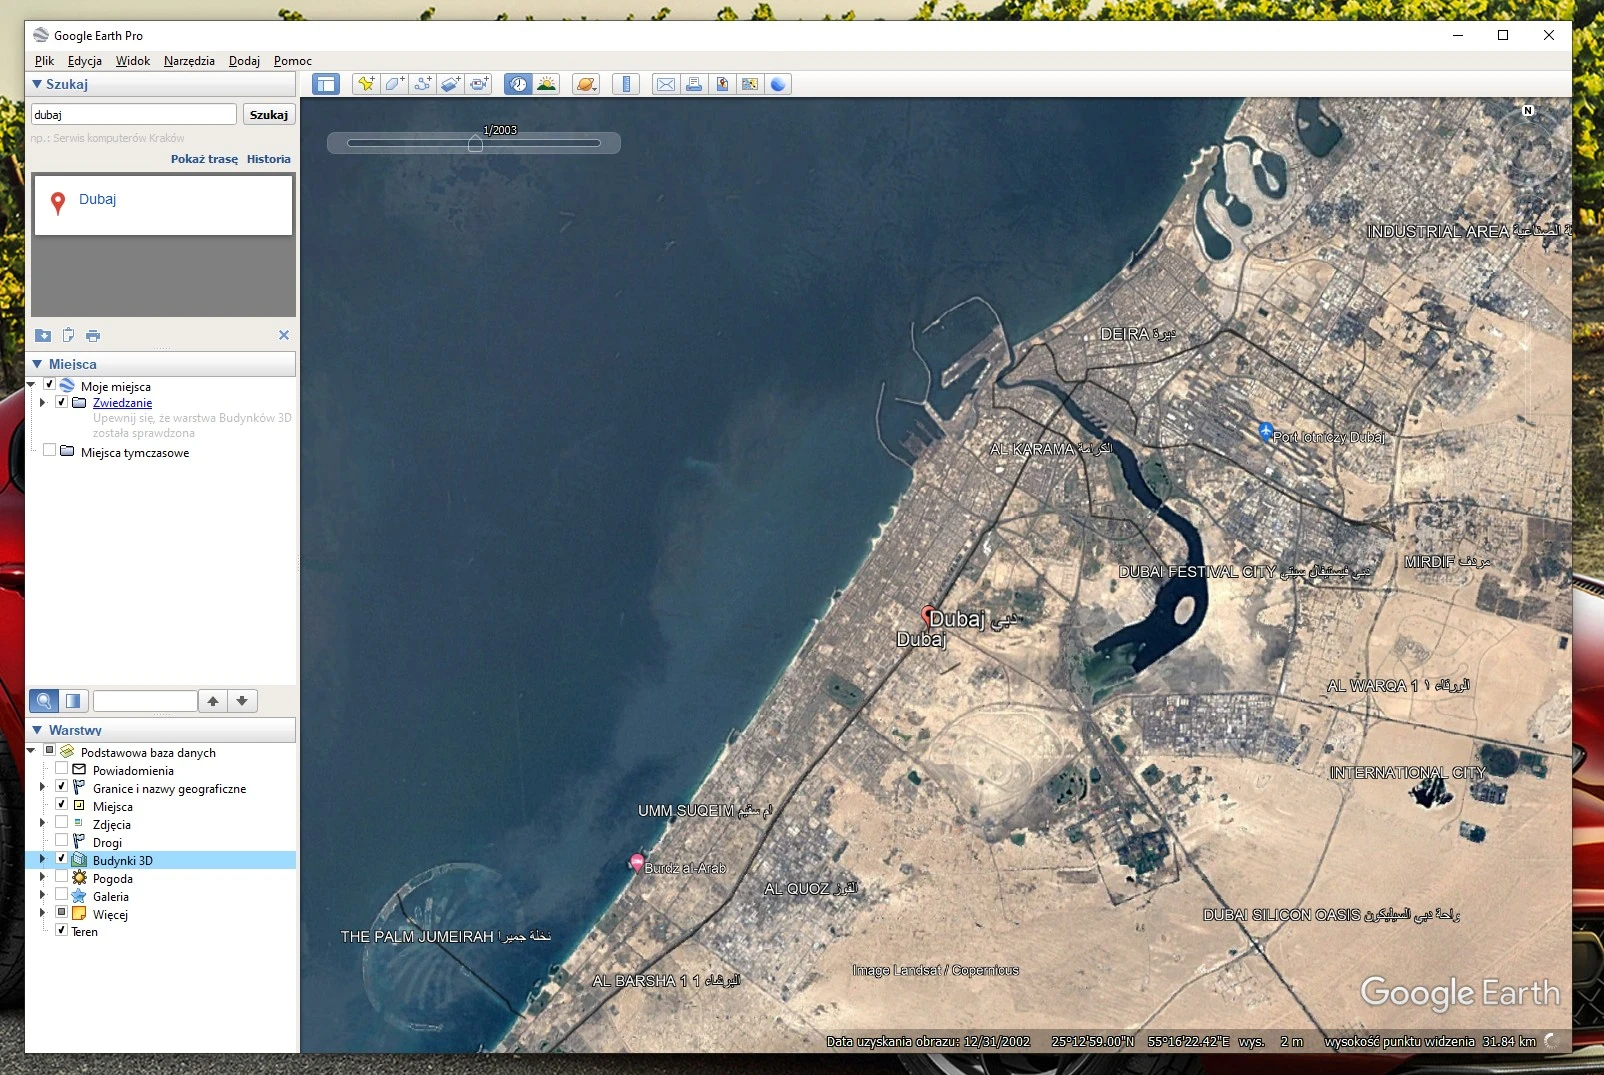The width and height of the screenshot is (1604, 1075).
Task: Show sunlight across the landscape
Action: [546, 84]
